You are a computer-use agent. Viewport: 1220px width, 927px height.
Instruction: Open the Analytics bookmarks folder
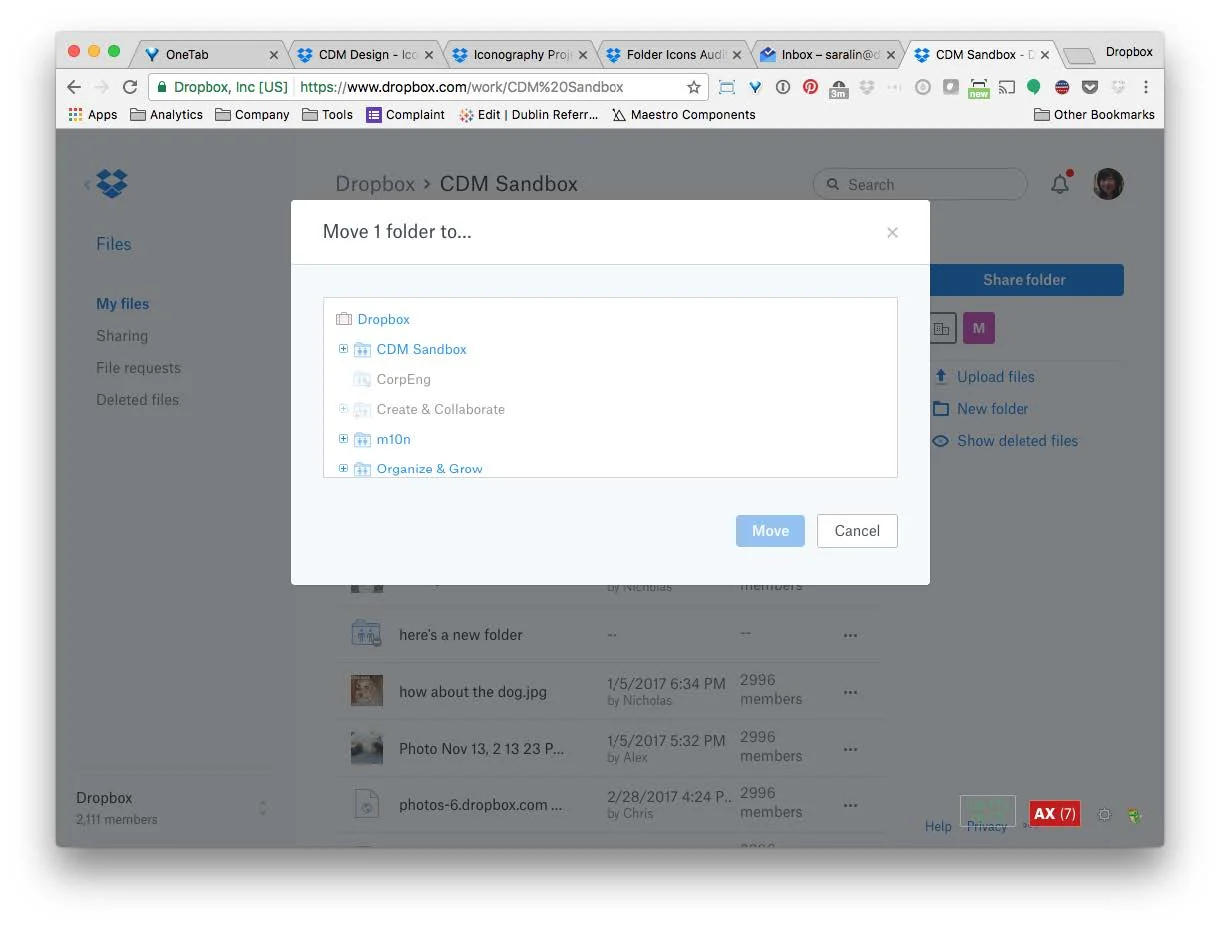point(167,115)
